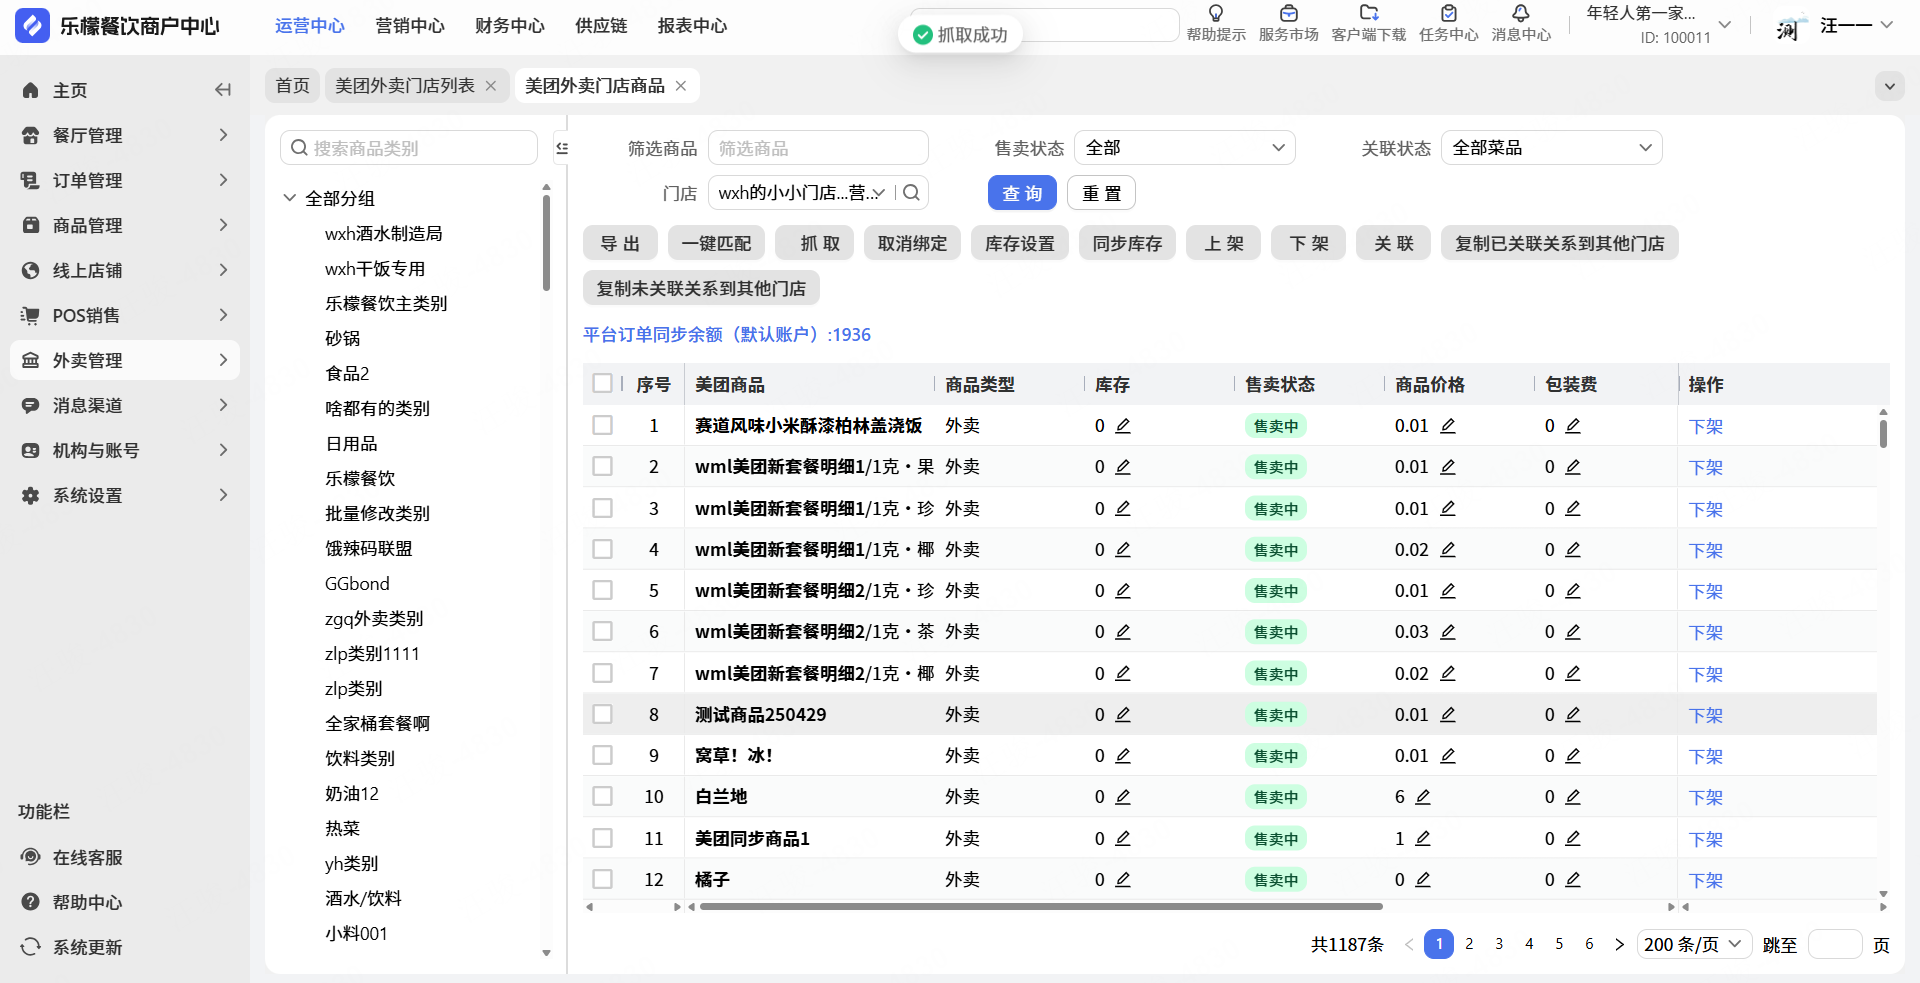Click 下架 link for row 1

(x=1705, y=427)
